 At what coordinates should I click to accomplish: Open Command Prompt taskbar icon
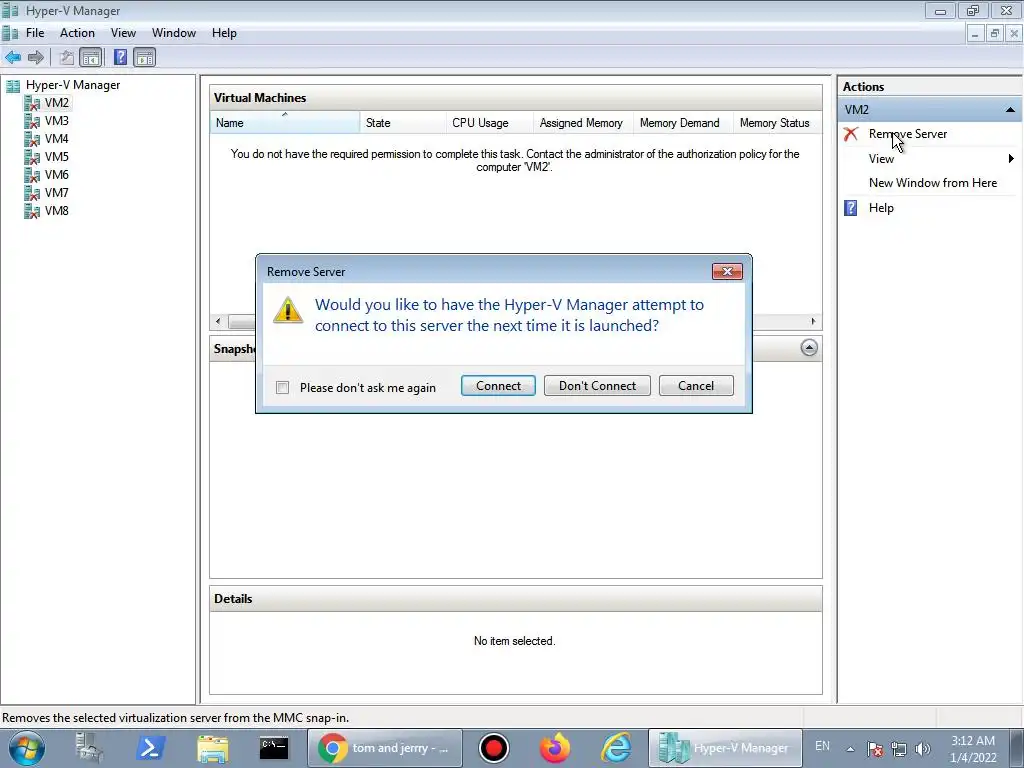[274, 748]
